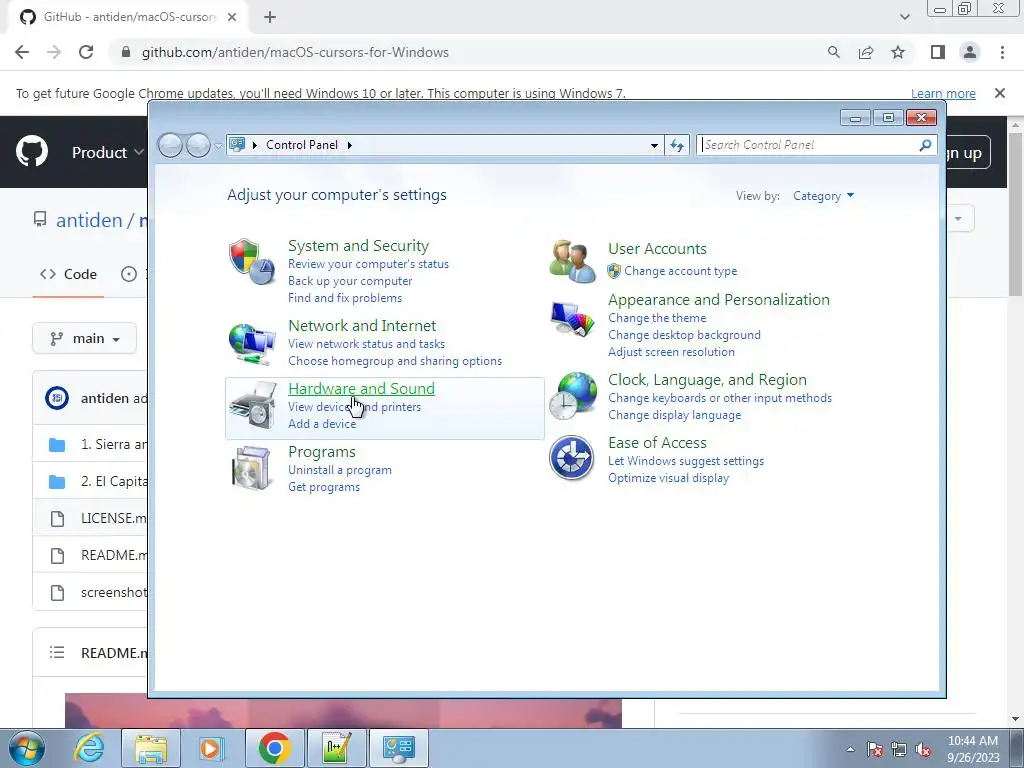Open the Hardware and Sound category
The width and height of the screenshot is (1024, 768).
pyautogui.click(x=361, y=389)
